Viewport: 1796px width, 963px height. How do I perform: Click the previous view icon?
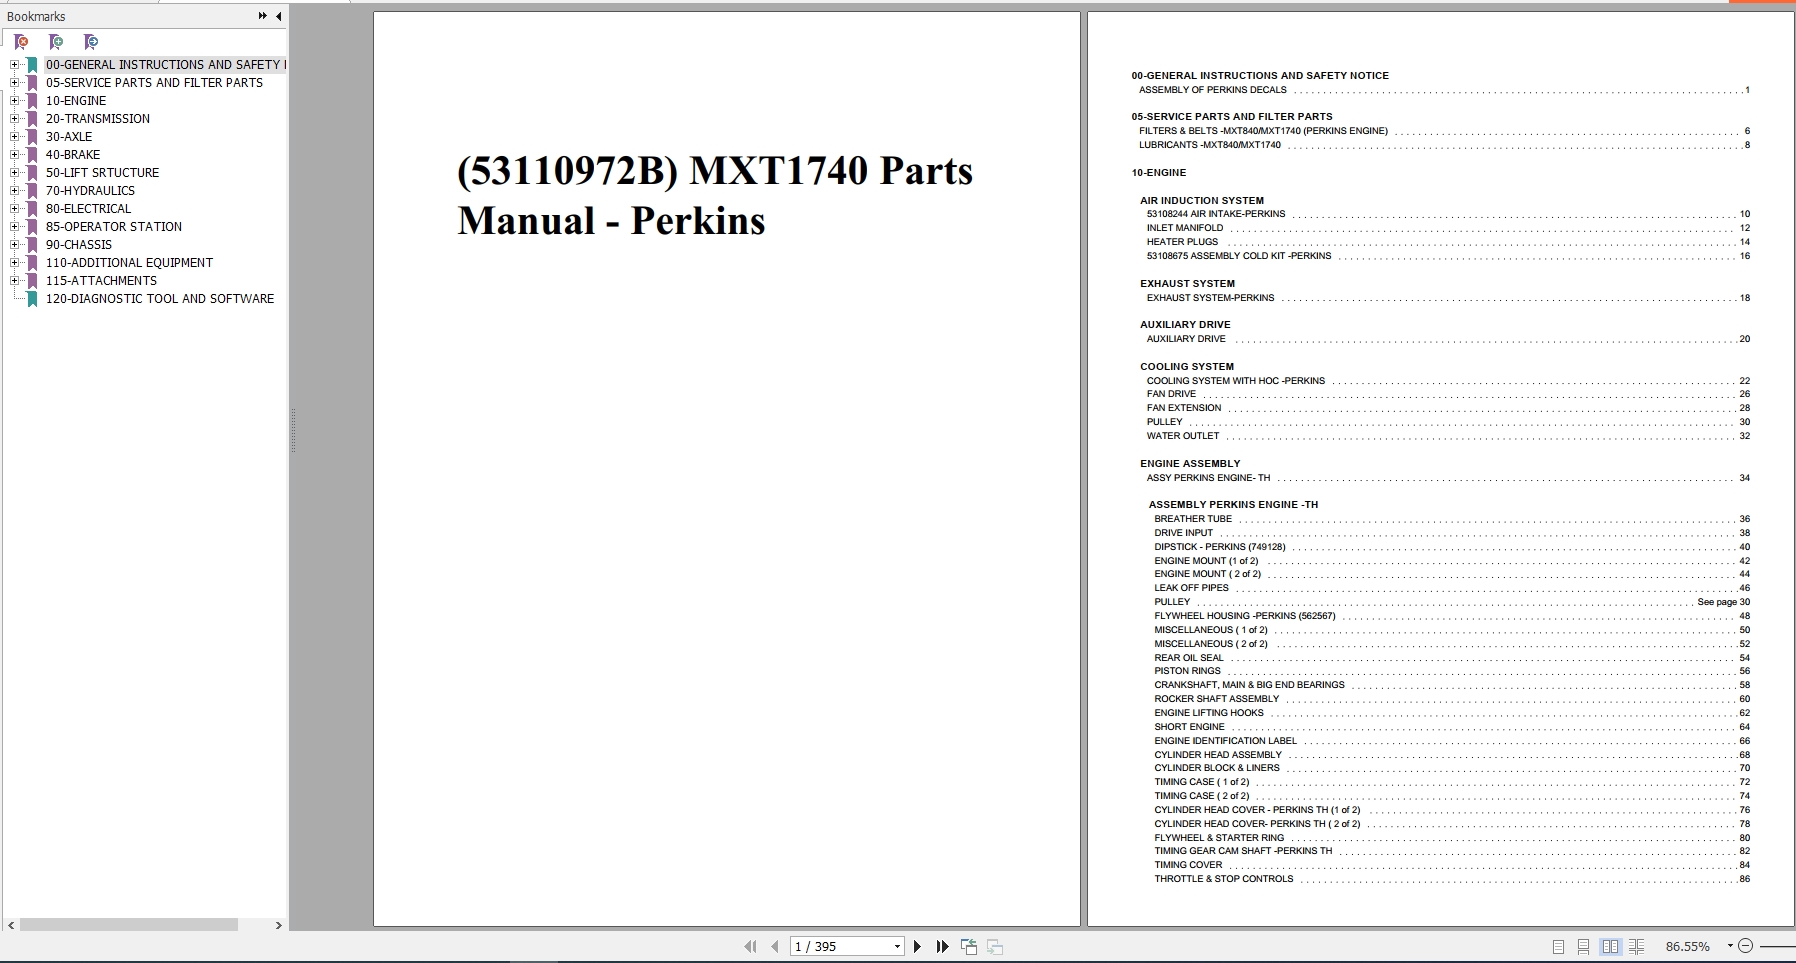click(969, 946)
